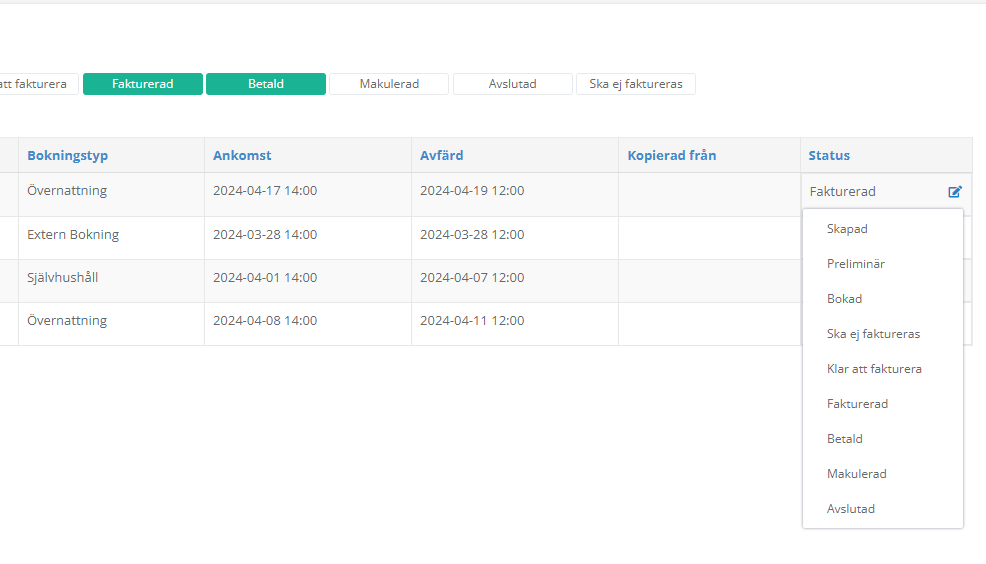Toggle the Fakturerad filter button
The width and height of the screenshot is (986, 564).
point(143,84)
